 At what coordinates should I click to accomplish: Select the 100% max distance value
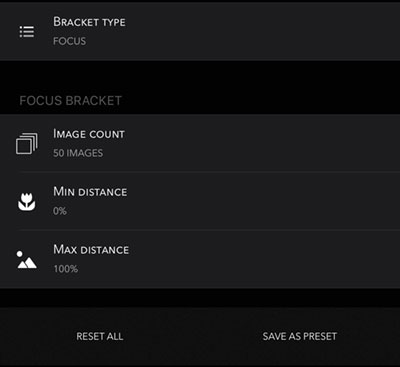tap(66, 269)
